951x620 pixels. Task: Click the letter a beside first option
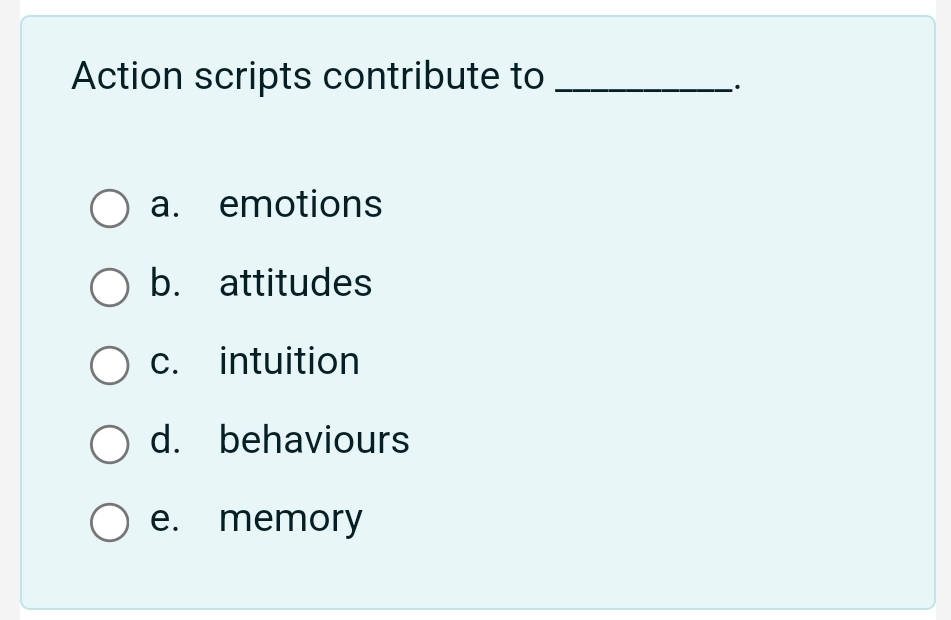click(x=163, y=205)
